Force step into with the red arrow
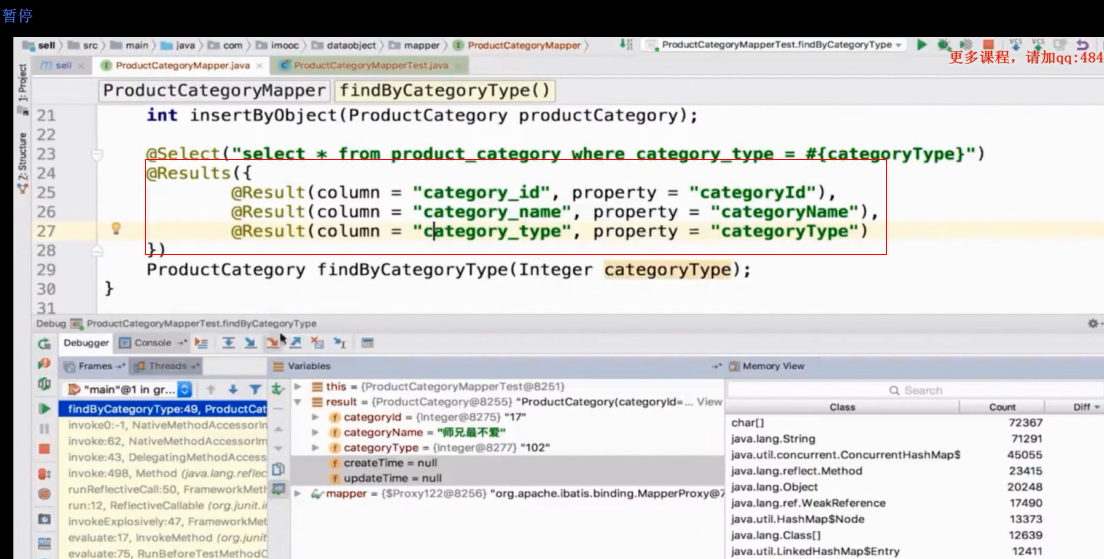This screenshot has width=1104, height=559. click(272, 343)
